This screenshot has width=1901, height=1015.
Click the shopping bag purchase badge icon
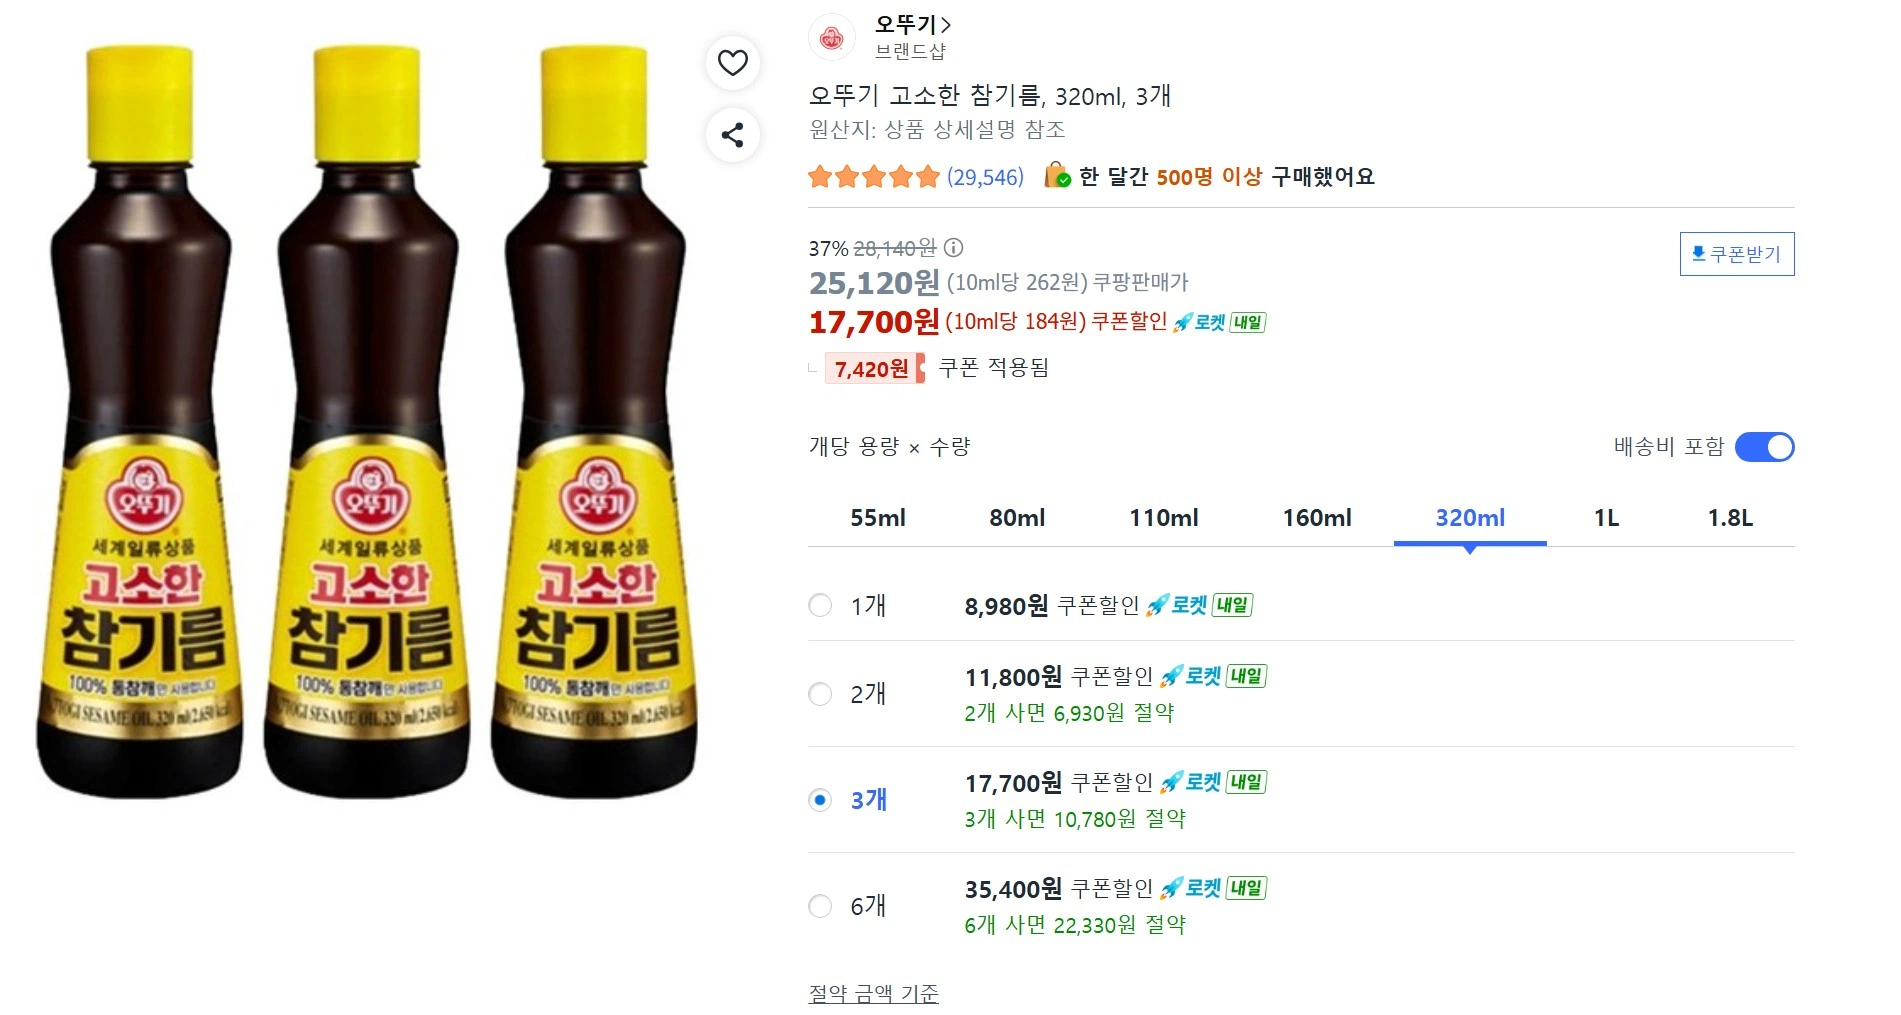[x=1057, y=176]
